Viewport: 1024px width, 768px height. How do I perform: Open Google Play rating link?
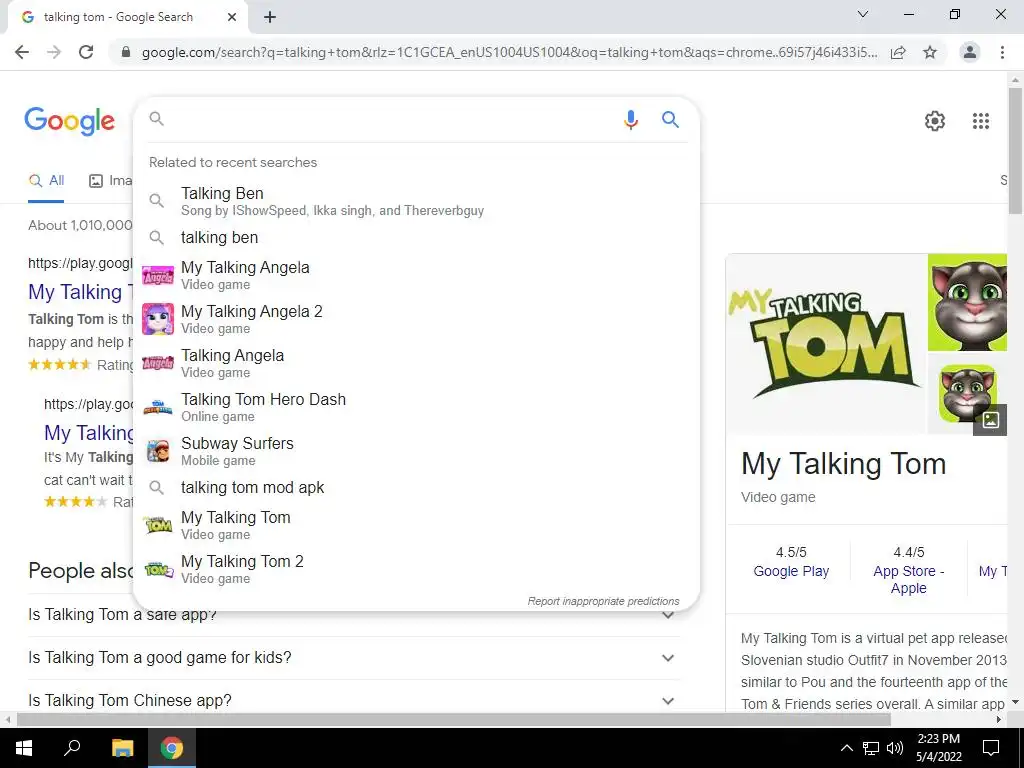[x=791, y=571]
